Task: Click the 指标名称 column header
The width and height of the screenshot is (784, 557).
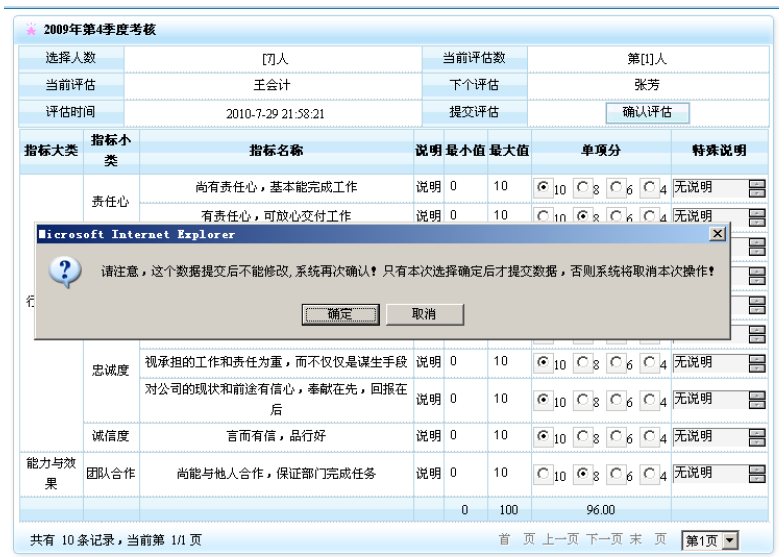Action: (x=276, y=150)
